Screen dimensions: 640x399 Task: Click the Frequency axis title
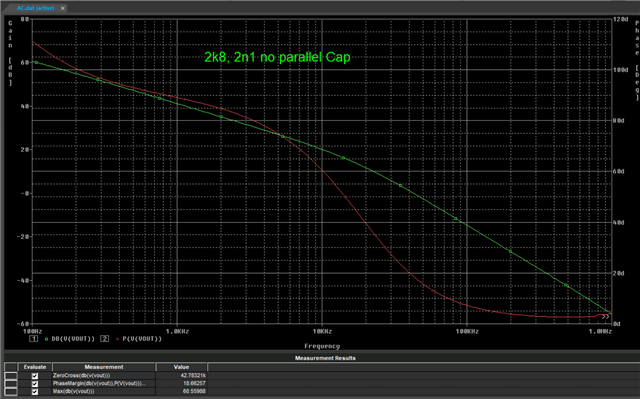click(322, 346)
